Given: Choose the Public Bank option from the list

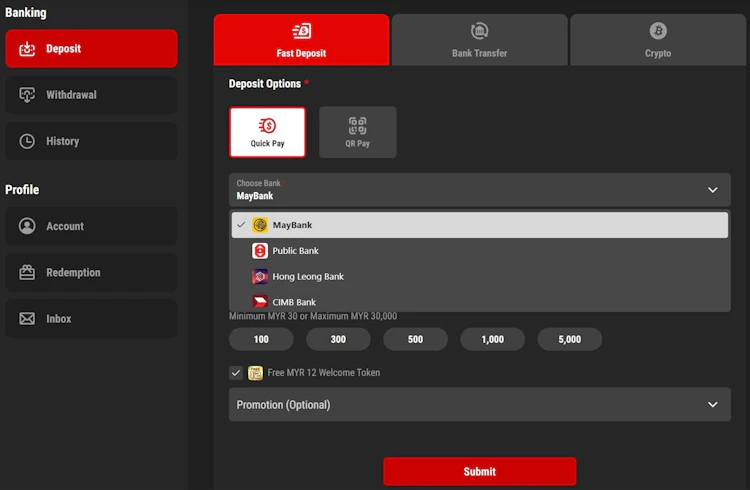Looking at the screenshot, I should [x=480, y=251].
